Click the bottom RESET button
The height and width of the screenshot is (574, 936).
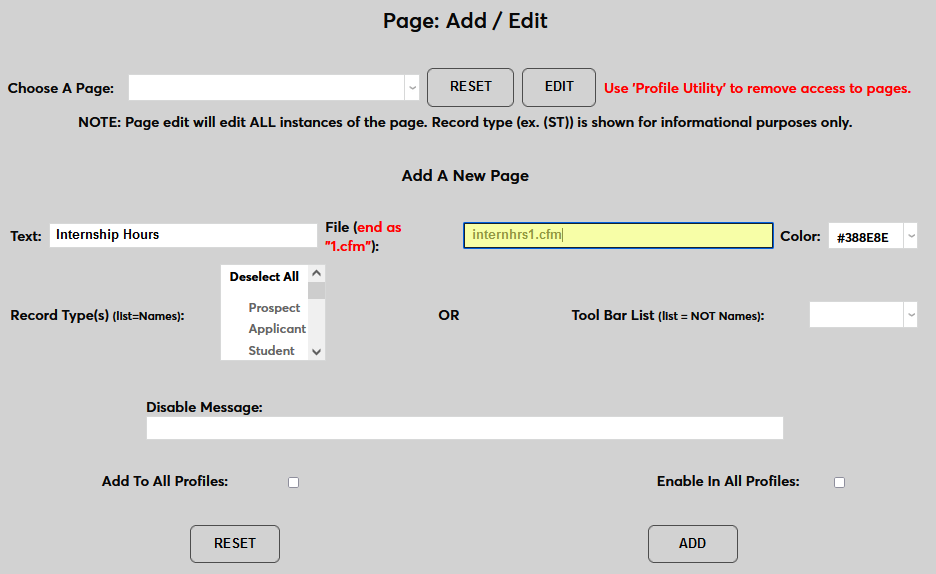tap(235, 544)
